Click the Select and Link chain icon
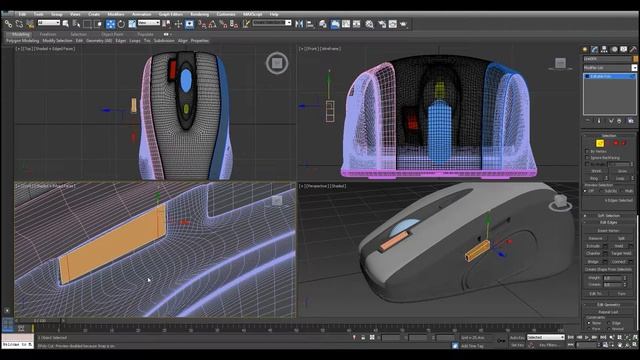 (x=8, y=24)
